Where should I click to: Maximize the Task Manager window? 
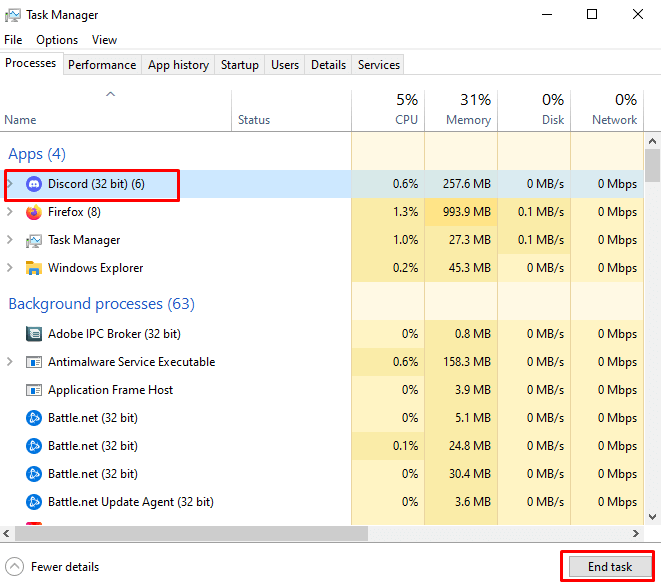pos(592,14)
